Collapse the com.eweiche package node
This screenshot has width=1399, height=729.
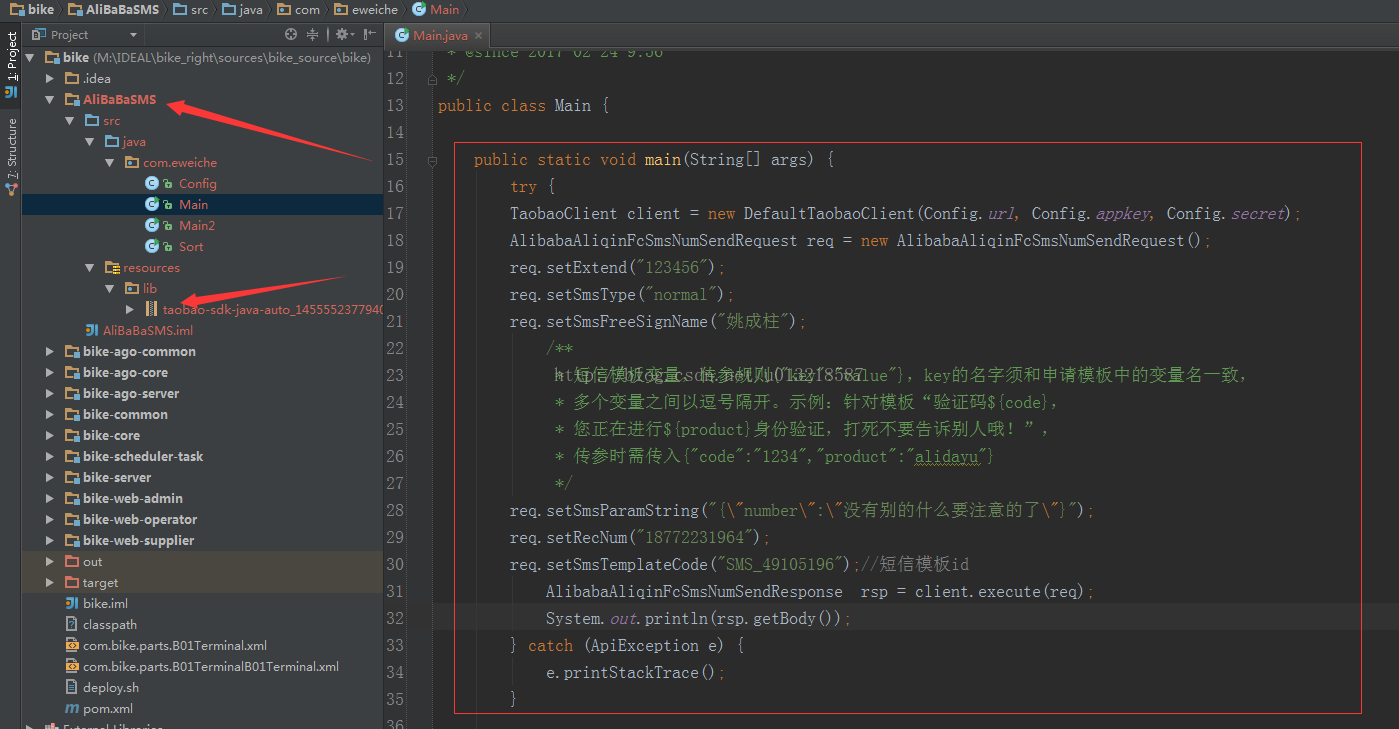(110, 162)
